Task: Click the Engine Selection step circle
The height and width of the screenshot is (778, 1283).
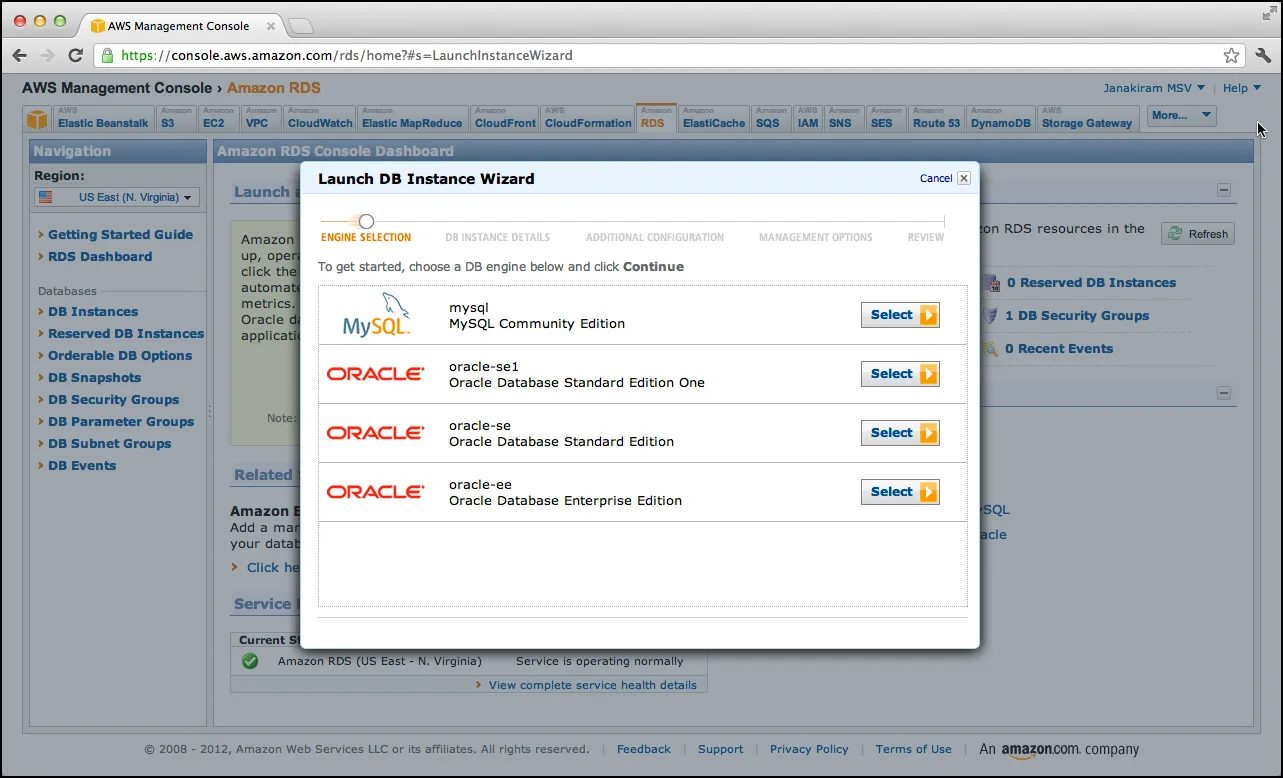Action: coord(366,221)
